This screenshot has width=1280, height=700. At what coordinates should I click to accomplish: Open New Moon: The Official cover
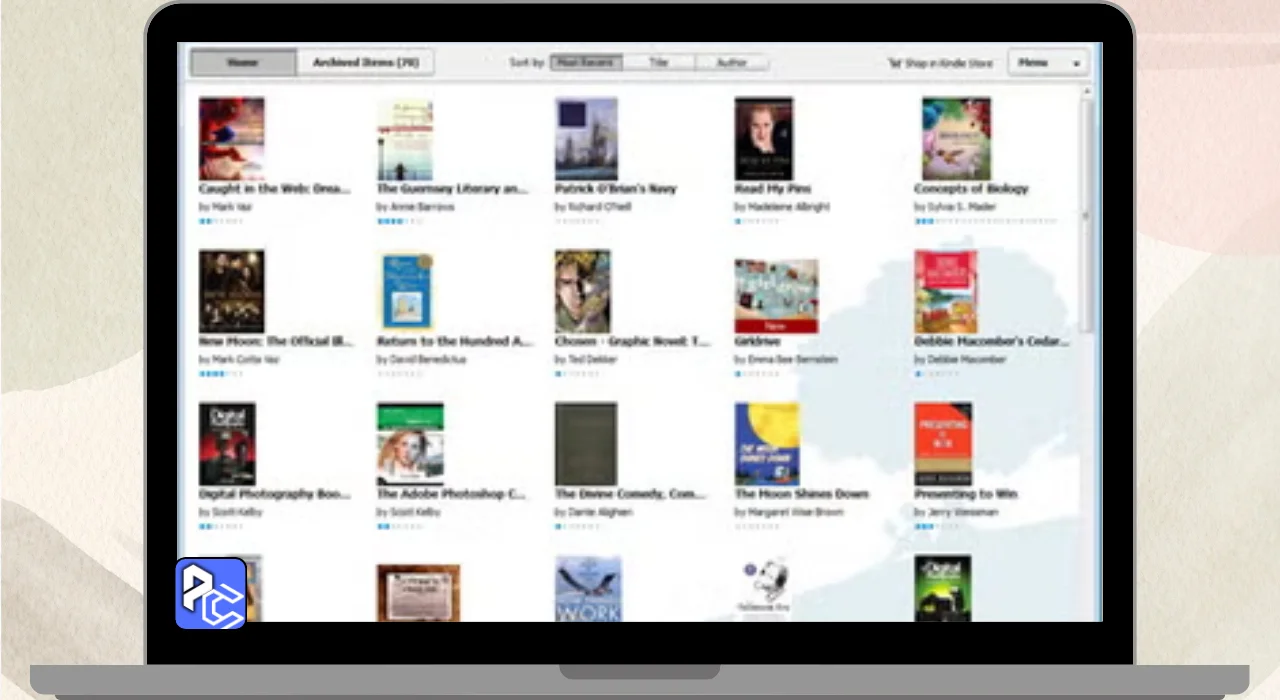[231, 291]
